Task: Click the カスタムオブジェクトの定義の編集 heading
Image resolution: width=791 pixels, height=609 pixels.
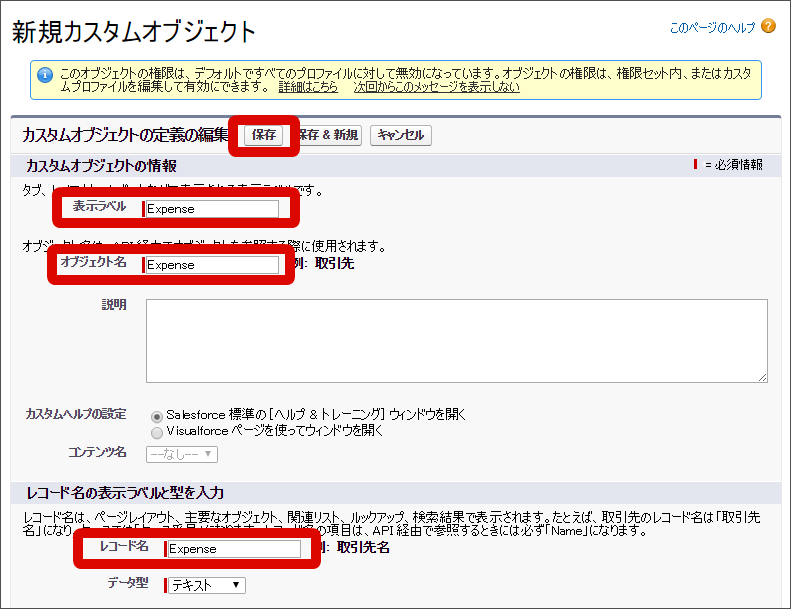Action: (x=125, y=135)
